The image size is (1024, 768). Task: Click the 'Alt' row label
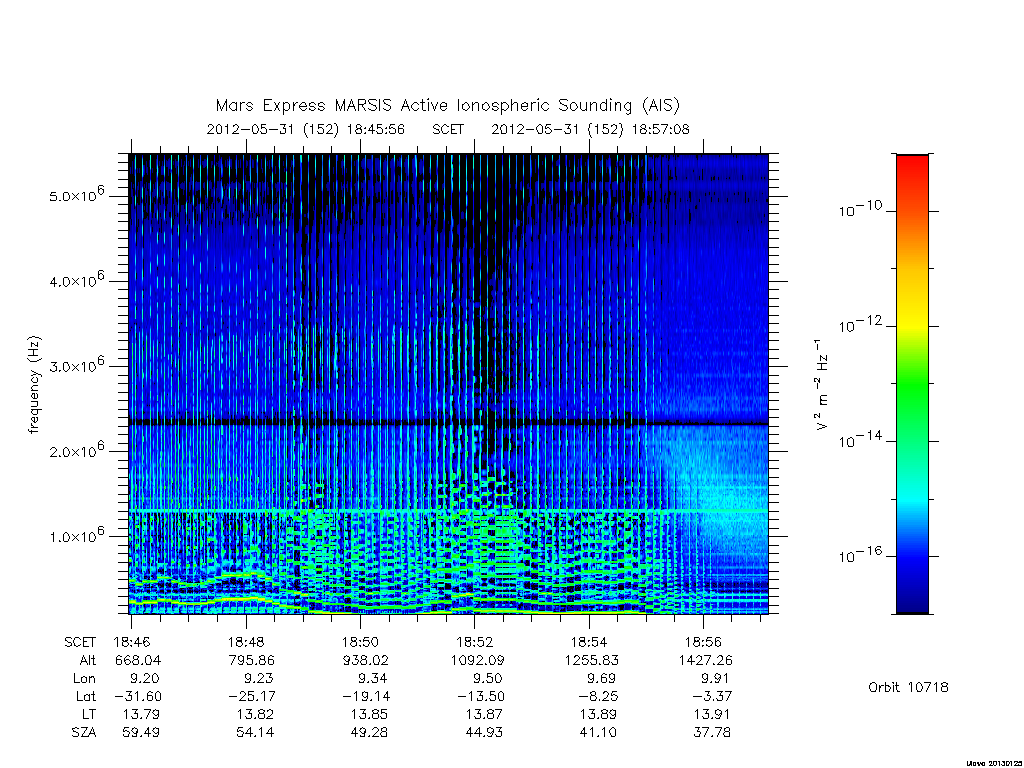pyautogui.click(x=88, y=660)
